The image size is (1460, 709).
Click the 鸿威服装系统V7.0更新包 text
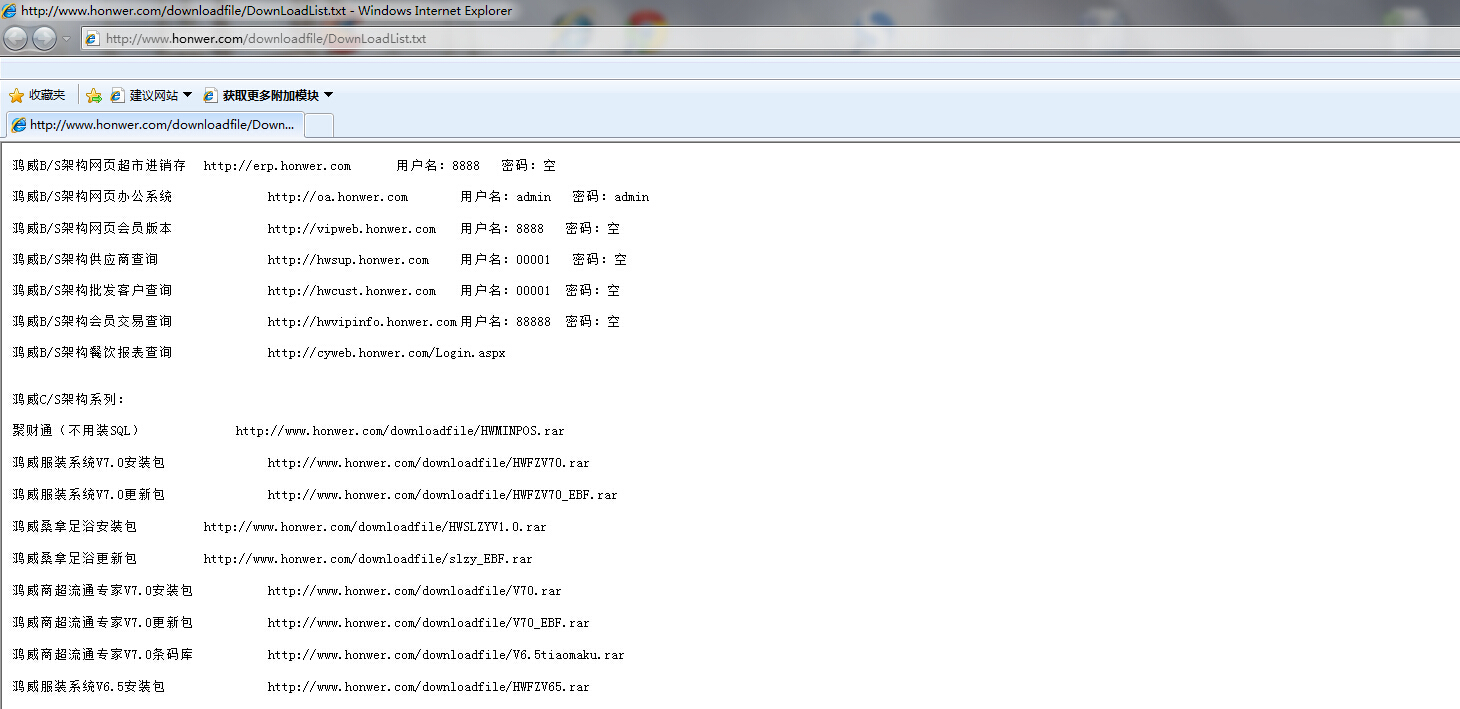[88, 495]
